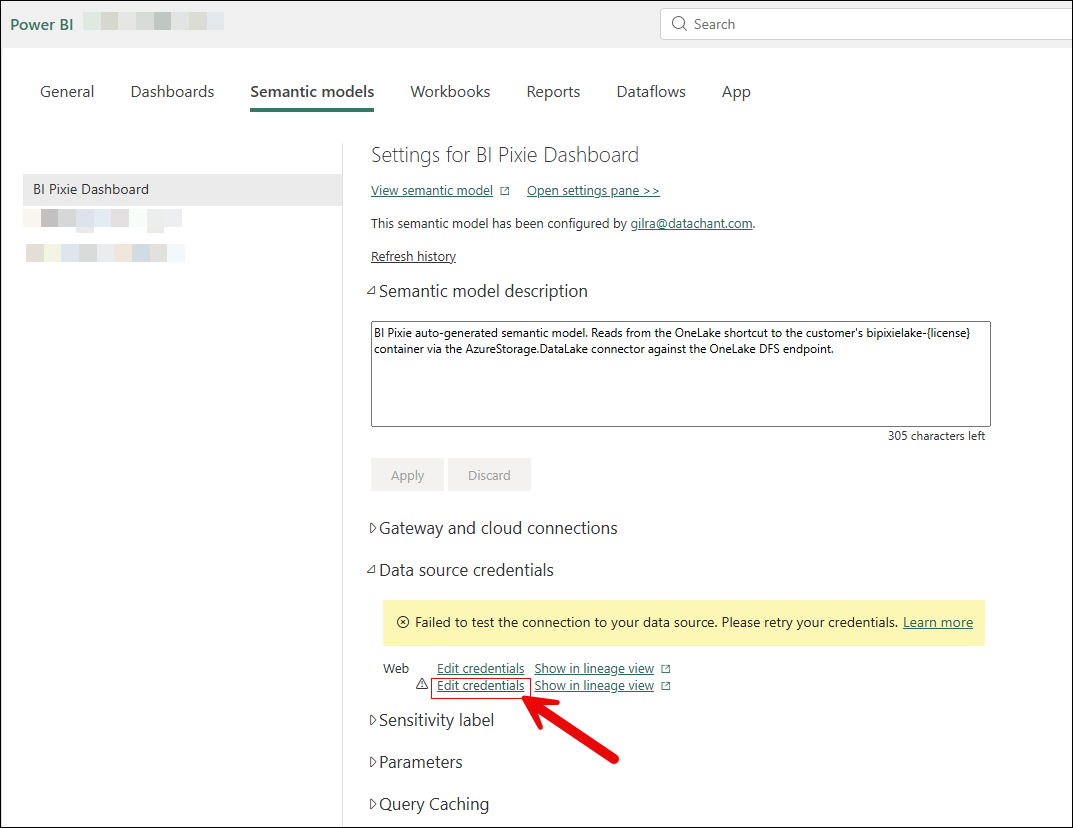Click the Settings for BI Pixie Dashboard heading
1073x828 pixels.
tap(505, 155)
